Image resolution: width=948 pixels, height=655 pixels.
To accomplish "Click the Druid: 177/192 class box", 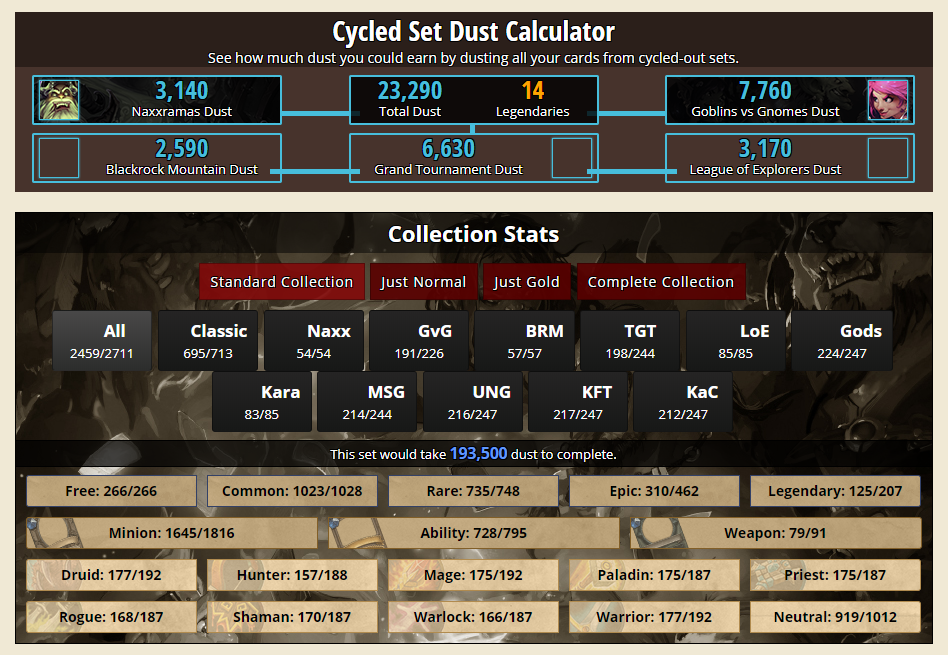I will point(111,575).
